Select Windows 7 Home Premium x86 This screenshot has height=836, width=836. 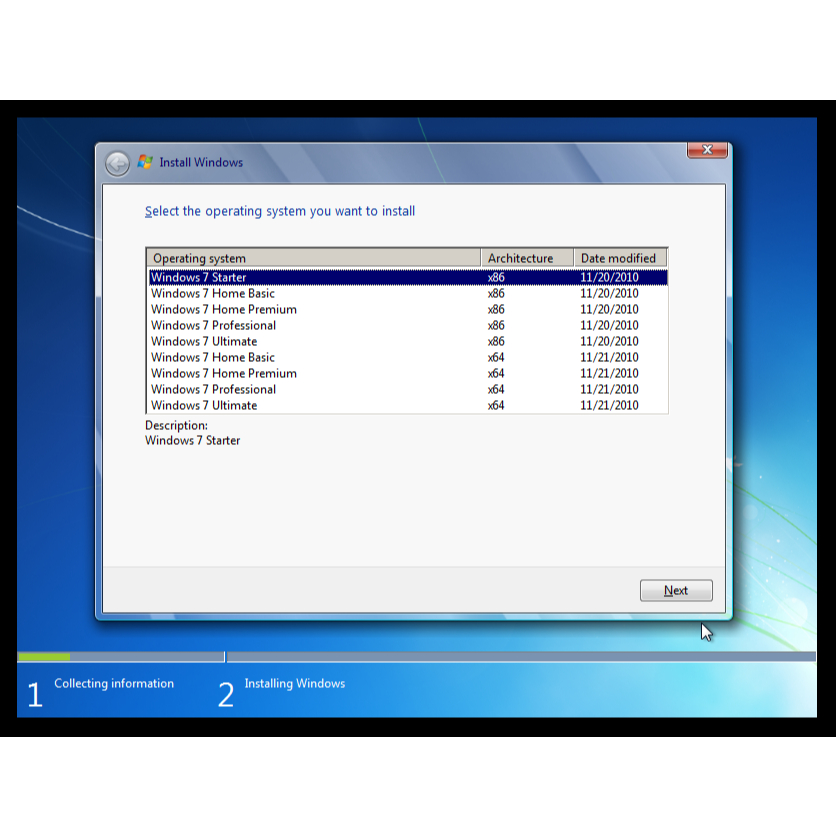(408, 309)
